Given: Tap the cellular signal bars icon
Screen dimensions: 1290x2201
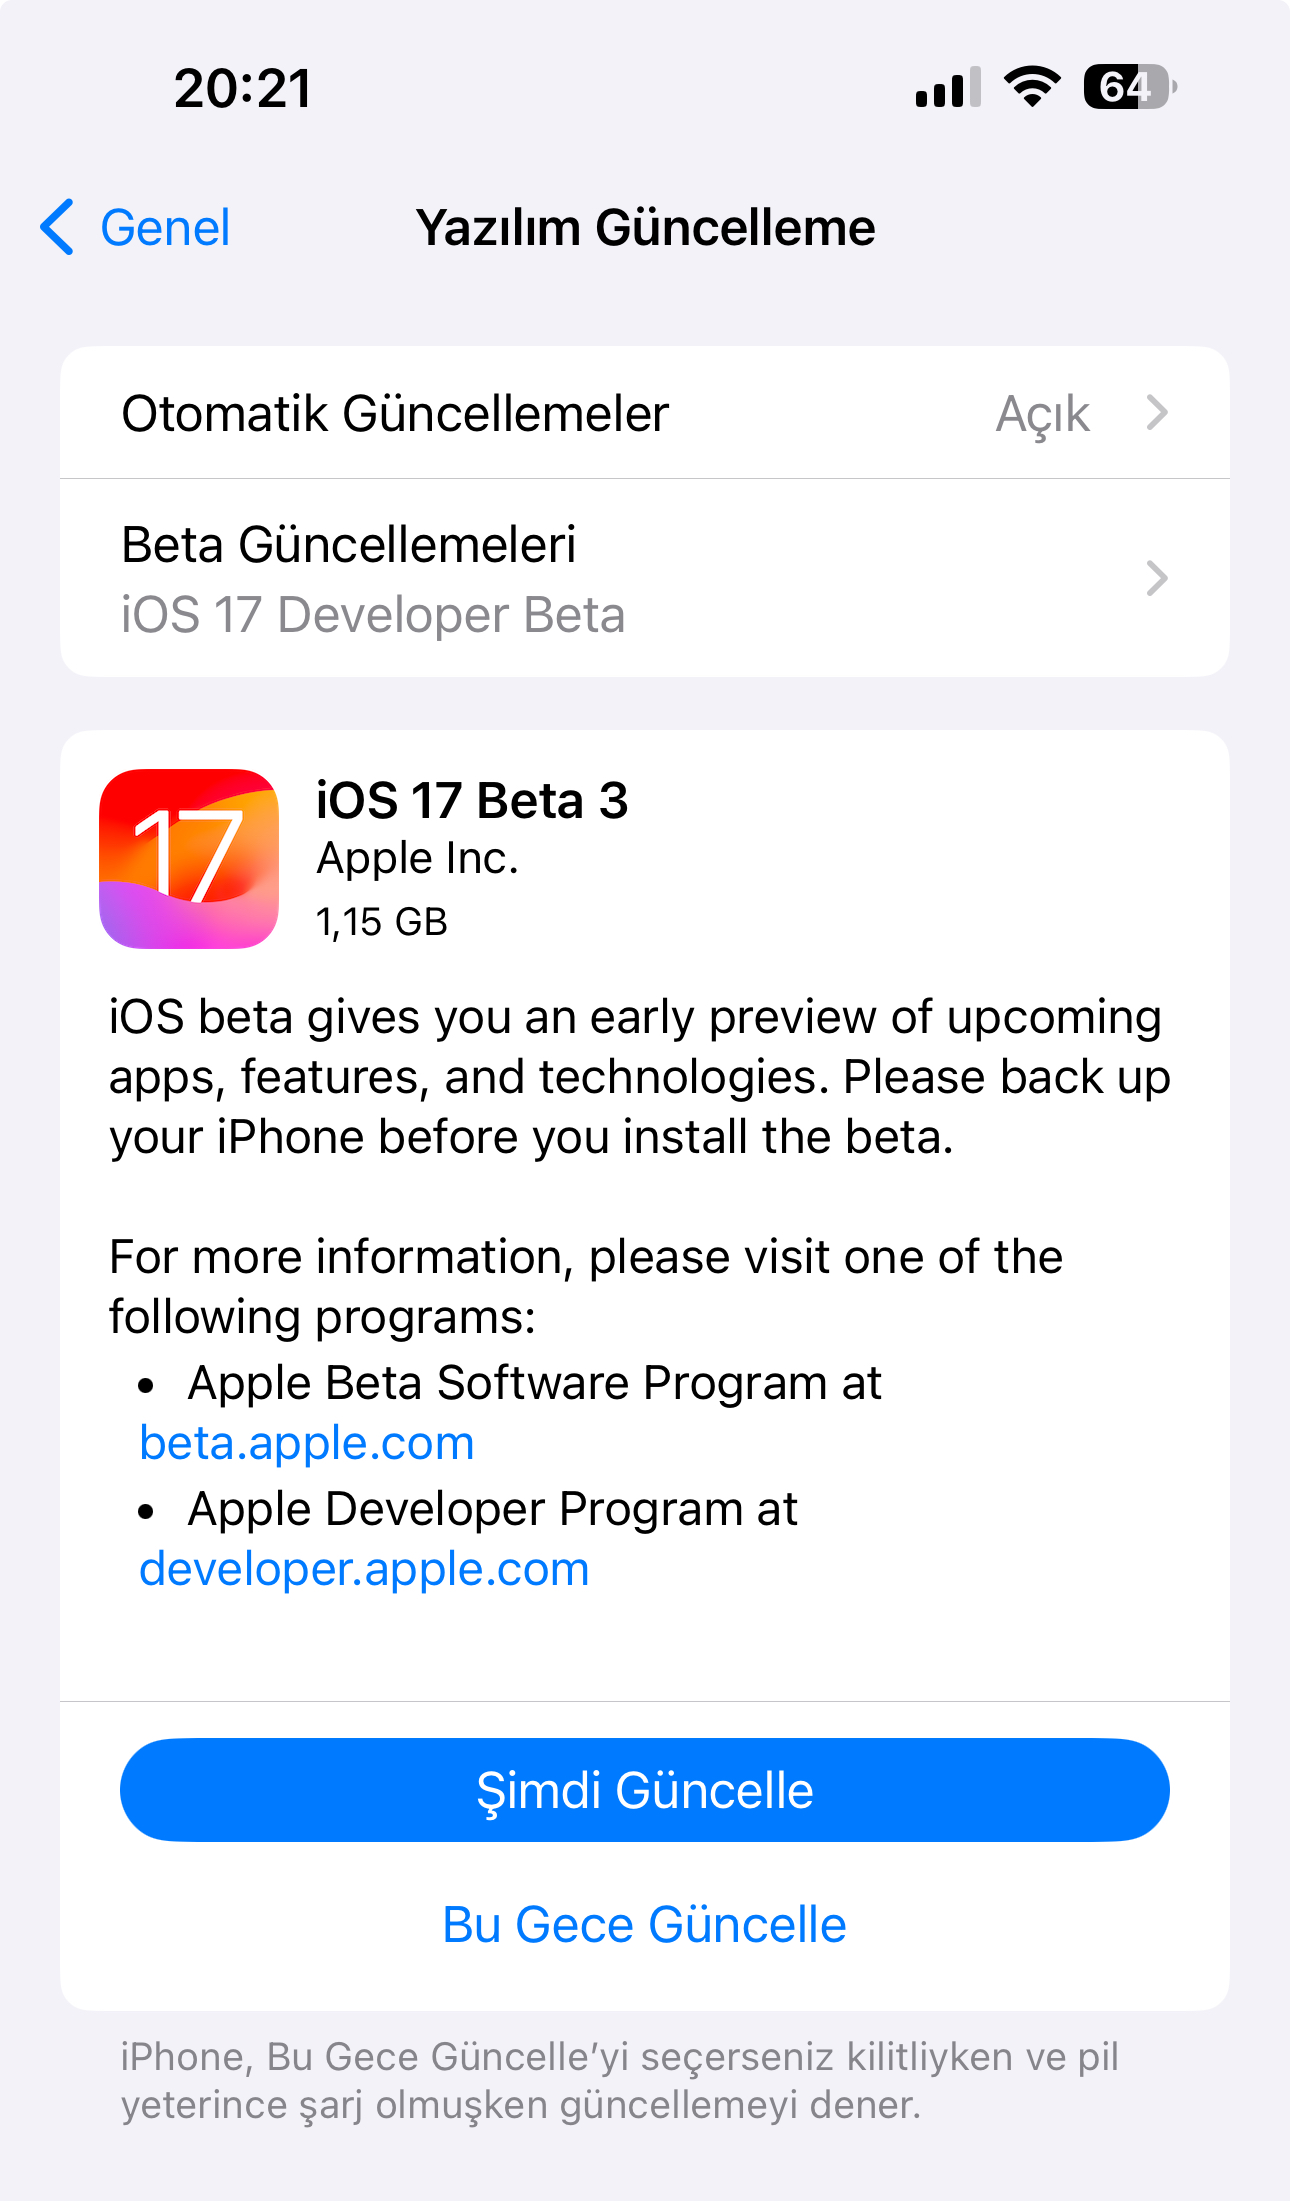Looking at the screenshot, I should 948,88.
